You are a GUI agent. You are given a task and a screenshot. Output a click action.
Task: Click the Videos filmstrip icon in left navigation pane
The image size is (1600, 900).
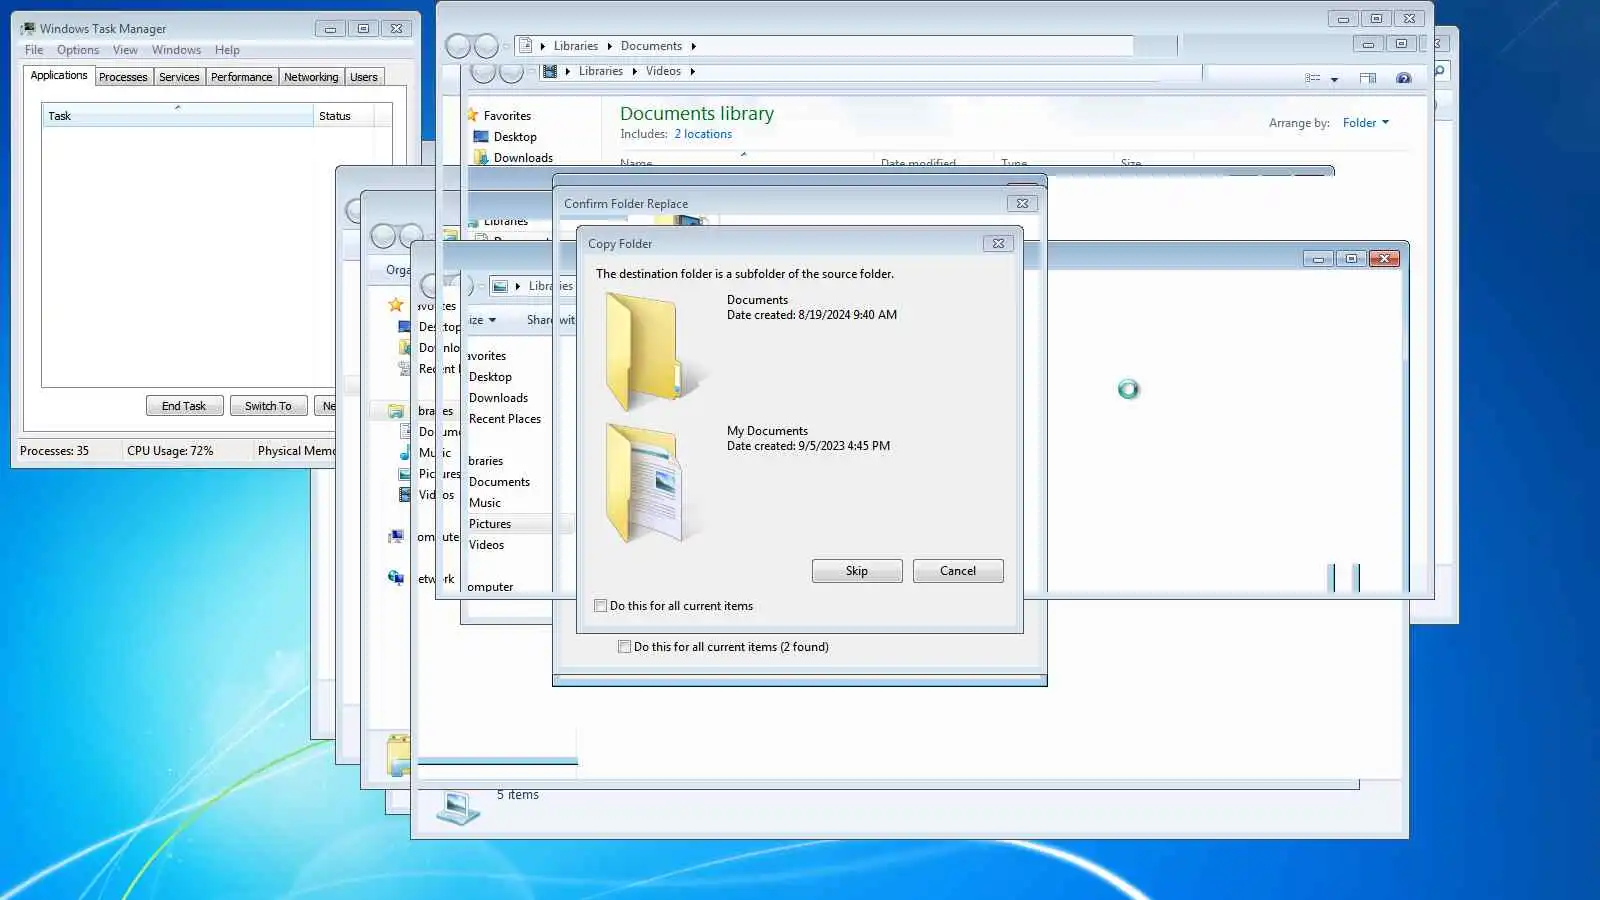(404, 495)
